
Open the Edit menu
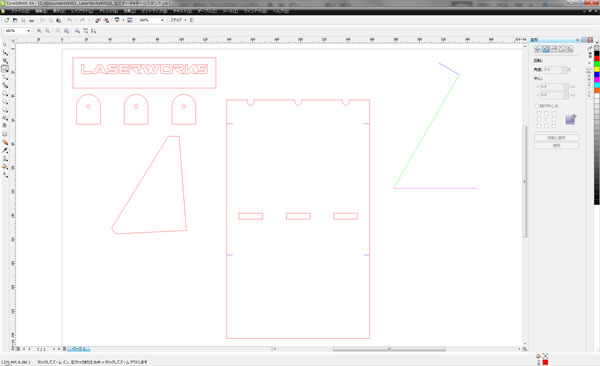tap(41, 11)
